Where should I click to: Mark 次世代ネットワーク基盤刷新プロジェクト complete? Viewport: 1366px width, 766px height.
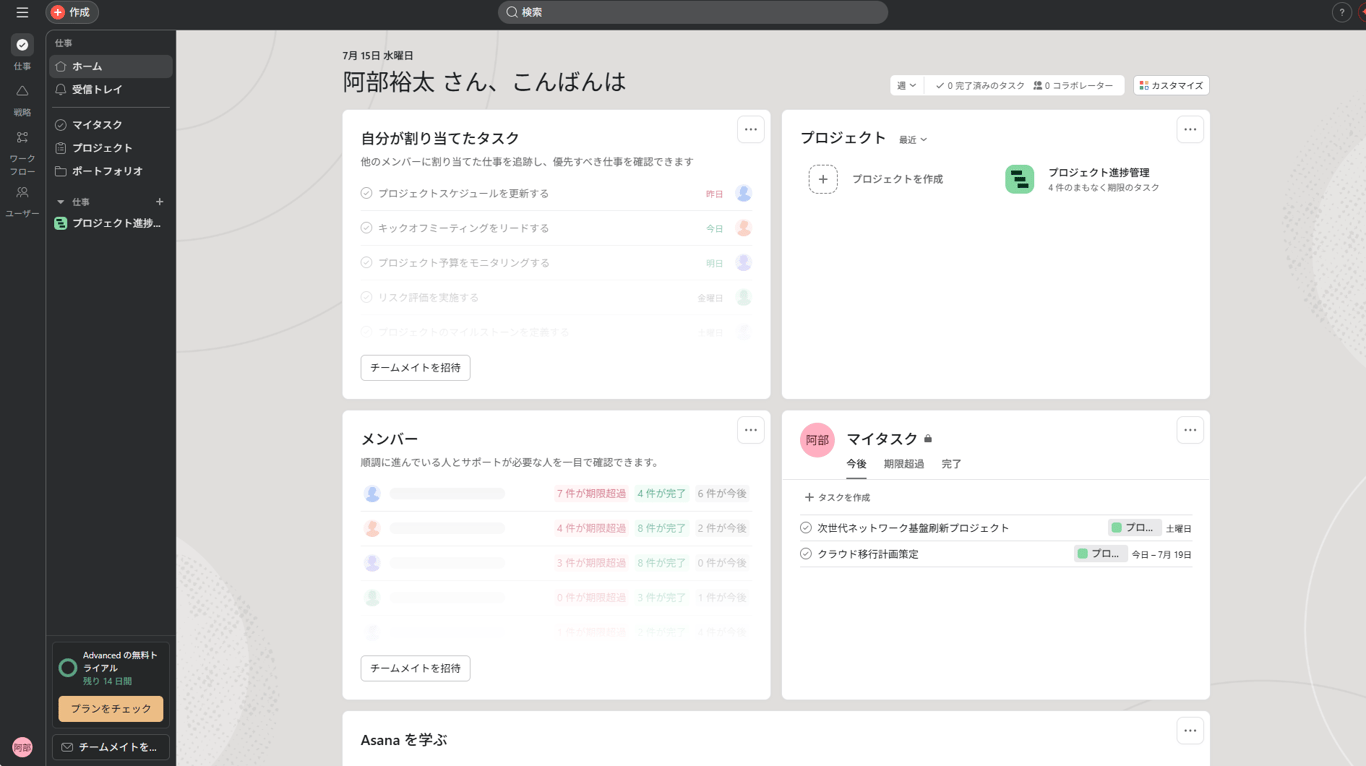click(x=806, y=528)
